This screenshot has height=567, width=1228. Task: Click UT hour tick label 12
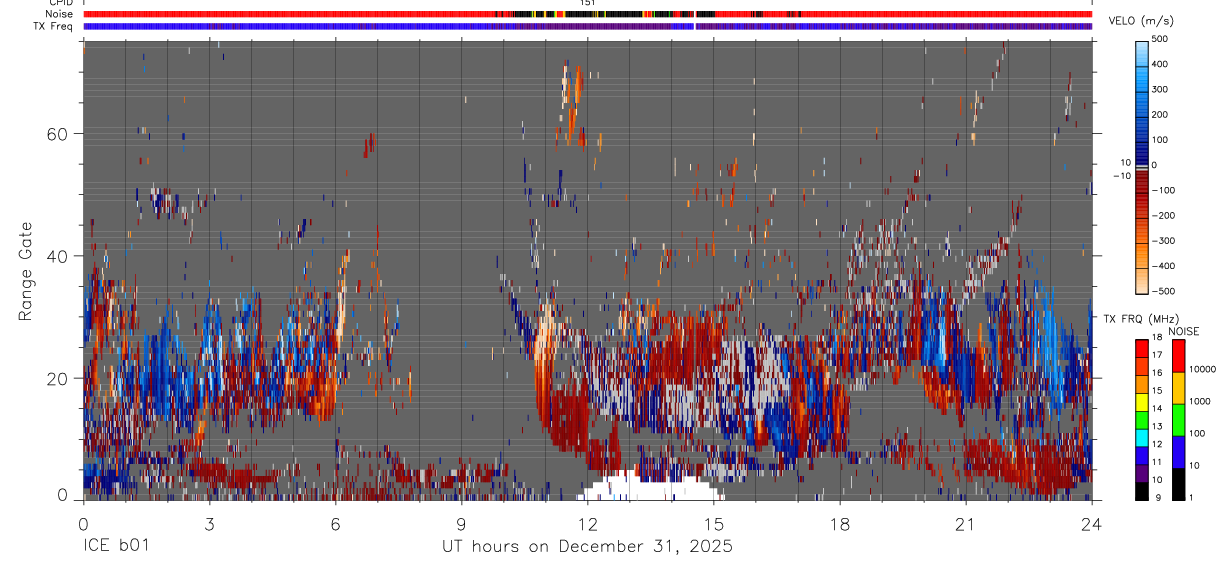tap(588, 523)
